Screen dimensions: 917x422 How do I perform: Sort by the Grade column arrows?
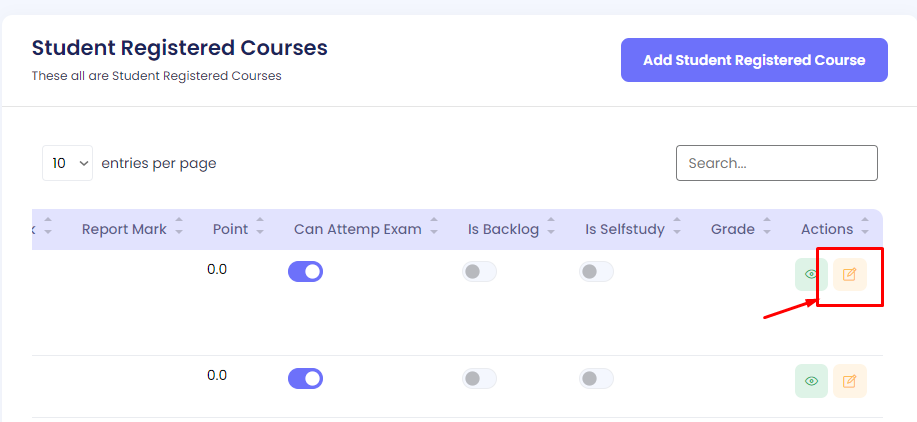pyautogui.click(x=767, y=229)
